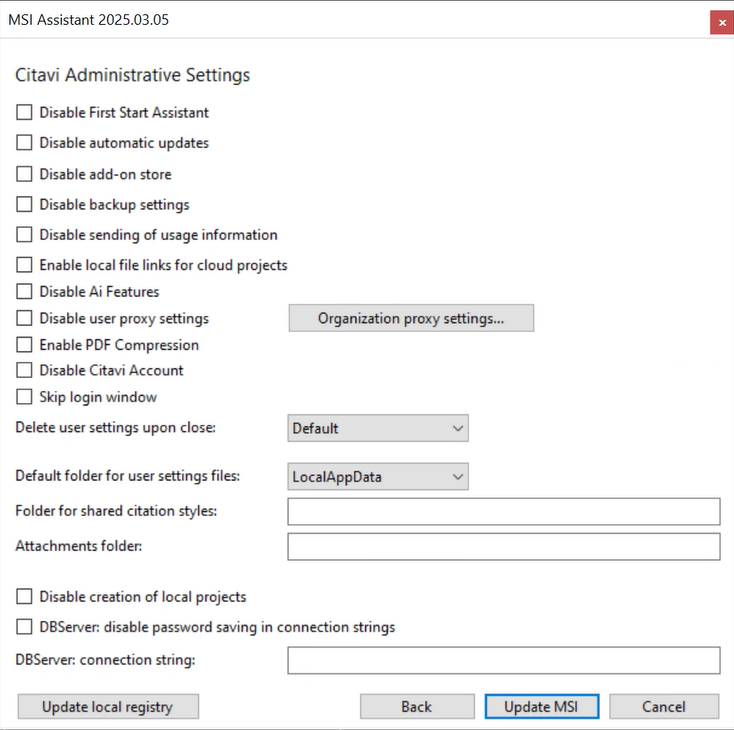
Task: Toggle Enable PDF Compression checkbox
Action: 24,345
